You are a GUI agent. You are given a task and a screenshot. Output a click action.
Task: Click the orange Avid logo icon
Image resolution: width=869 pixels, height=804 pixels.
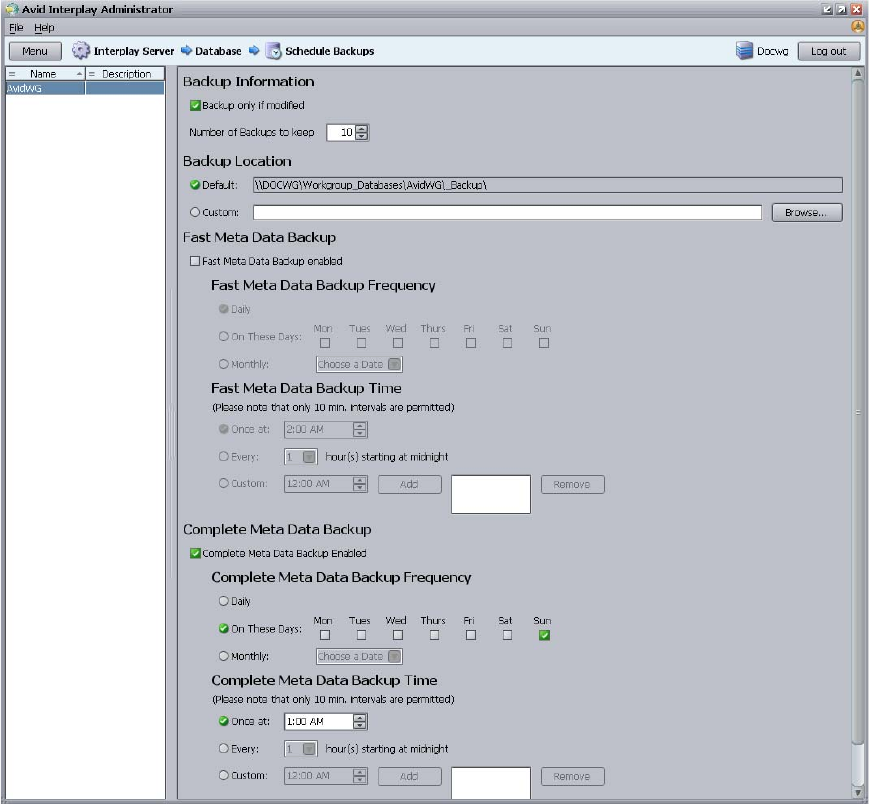tap(857, 26)
